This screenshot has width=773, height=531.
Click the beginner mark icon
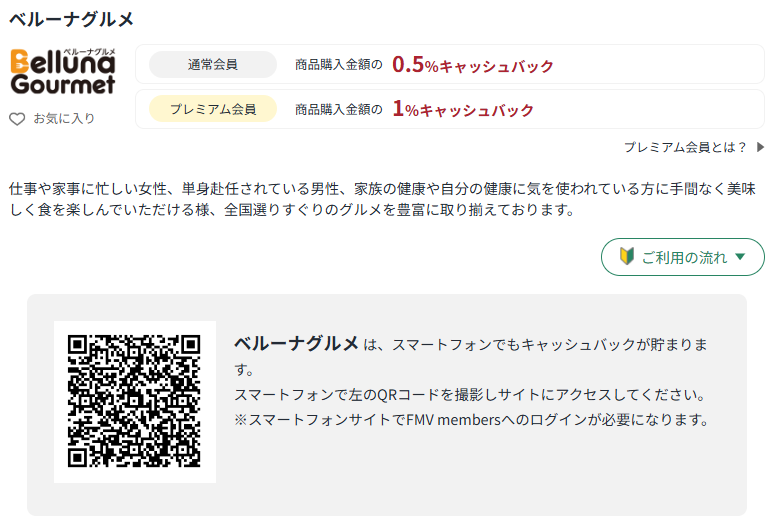[627, 256]
